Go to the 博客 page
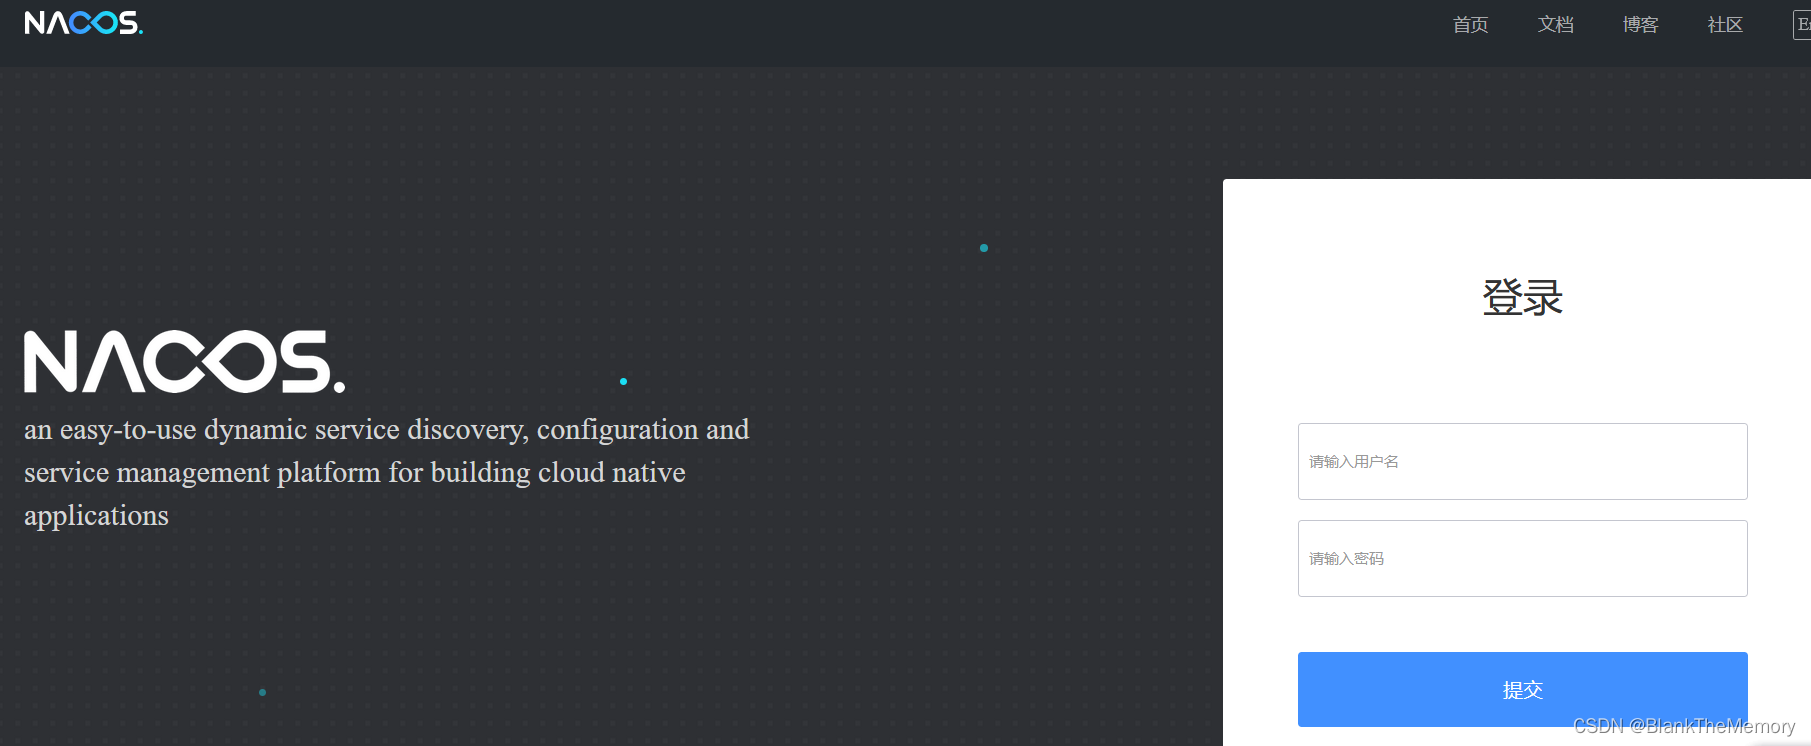1811x746 pixels. (x=1640, y=24)
